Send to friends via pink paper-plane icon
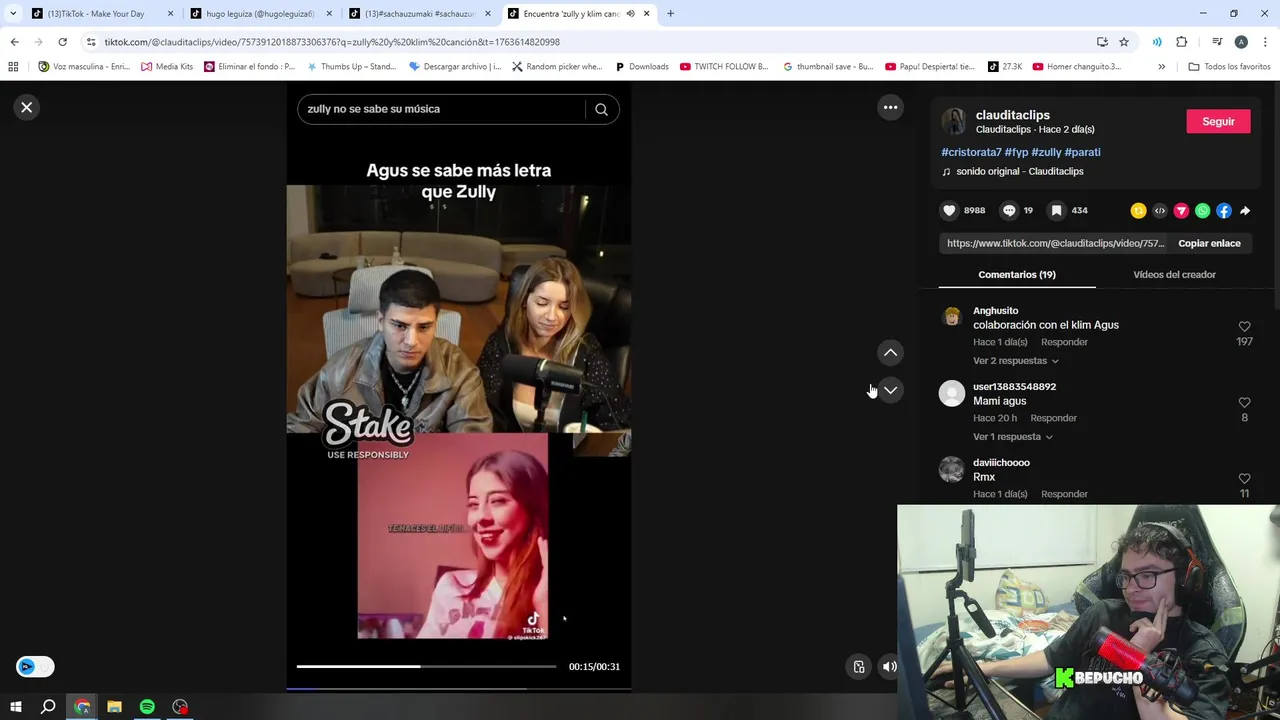The height and width of the screenshot is (720, 1280). coord(1181,211)
